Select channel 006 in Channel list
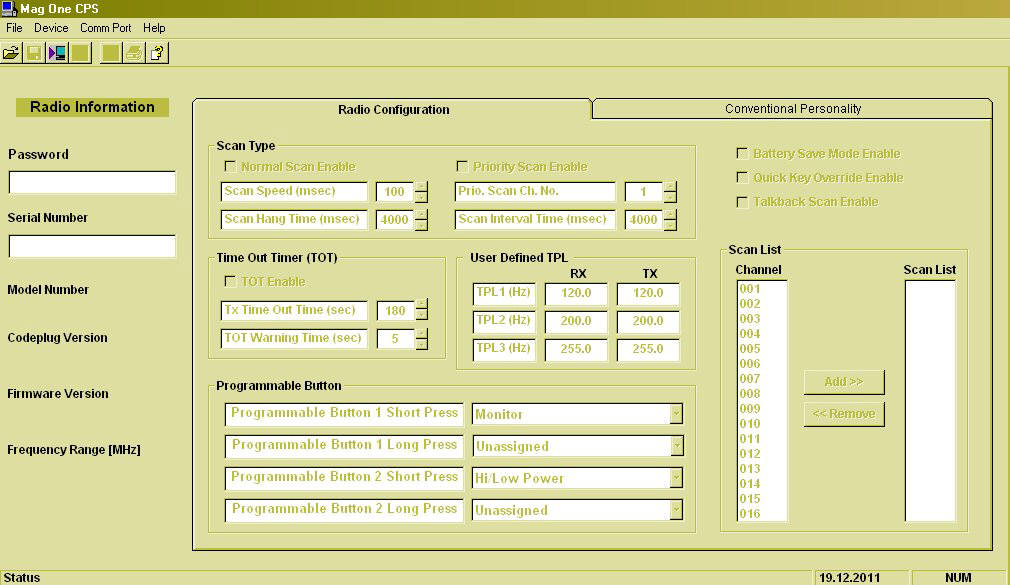 coord(750,363)
